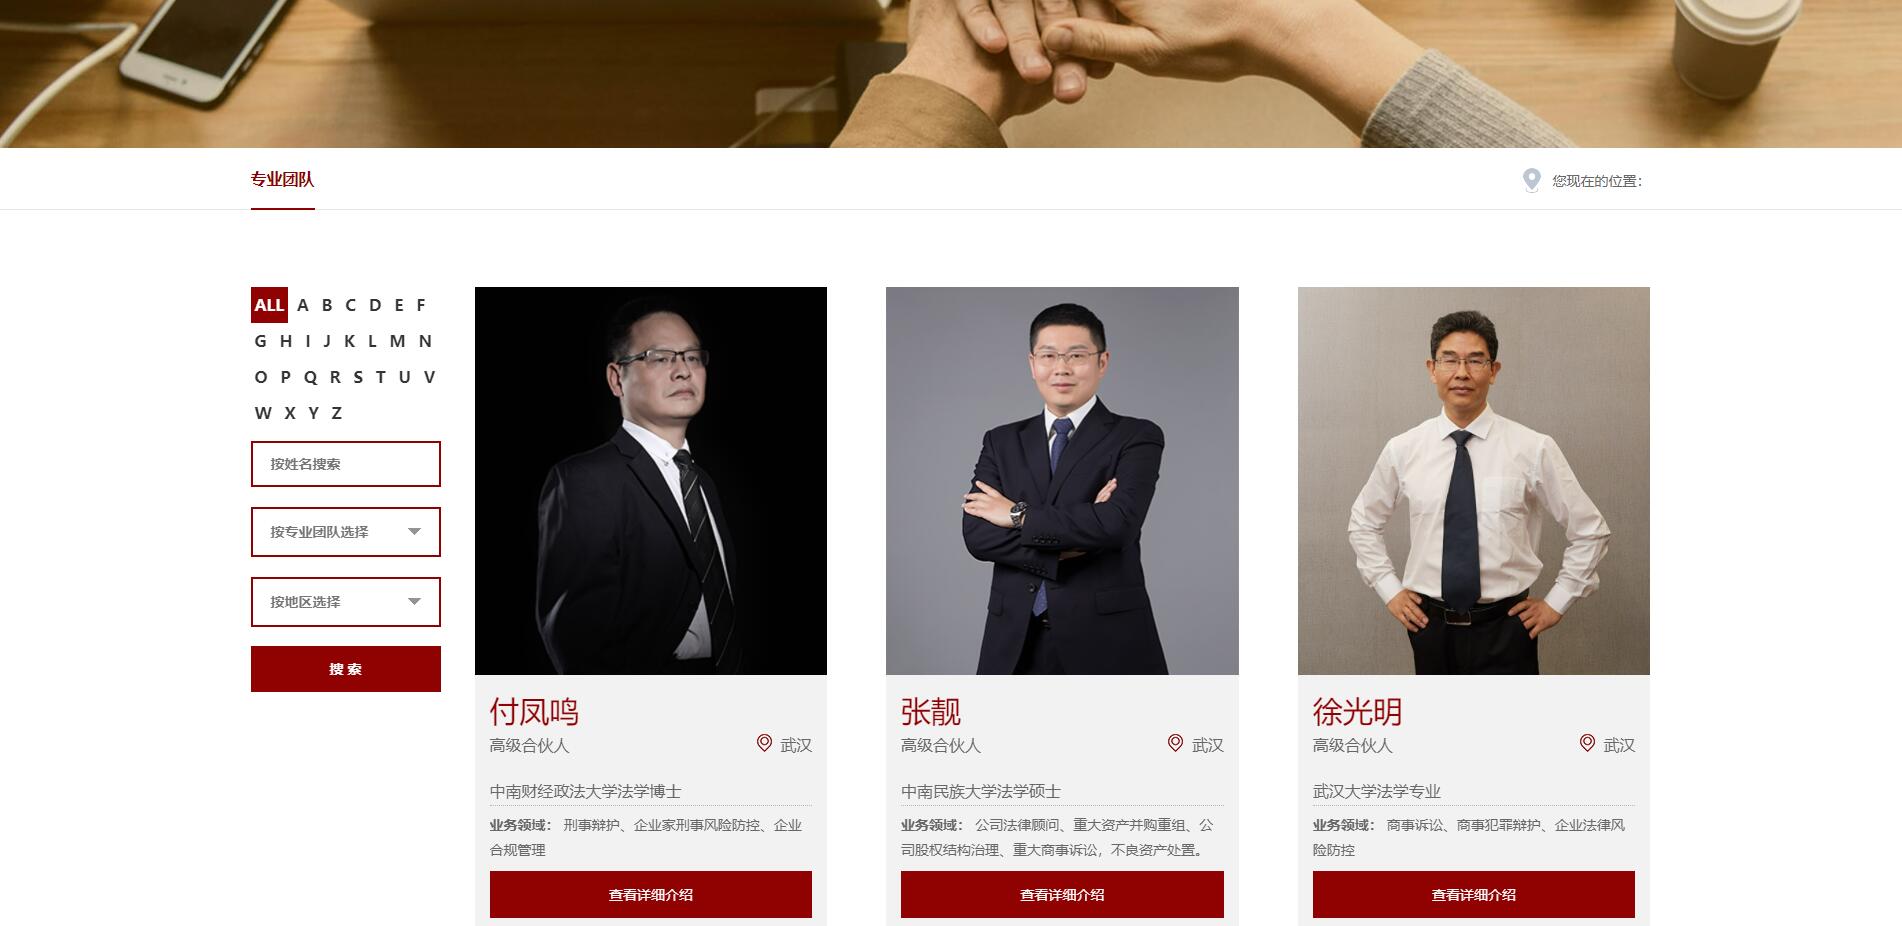Open 查看详细介绍 for 张靓
This screenshot has height=926, width=1902.
coord(1062,895)
